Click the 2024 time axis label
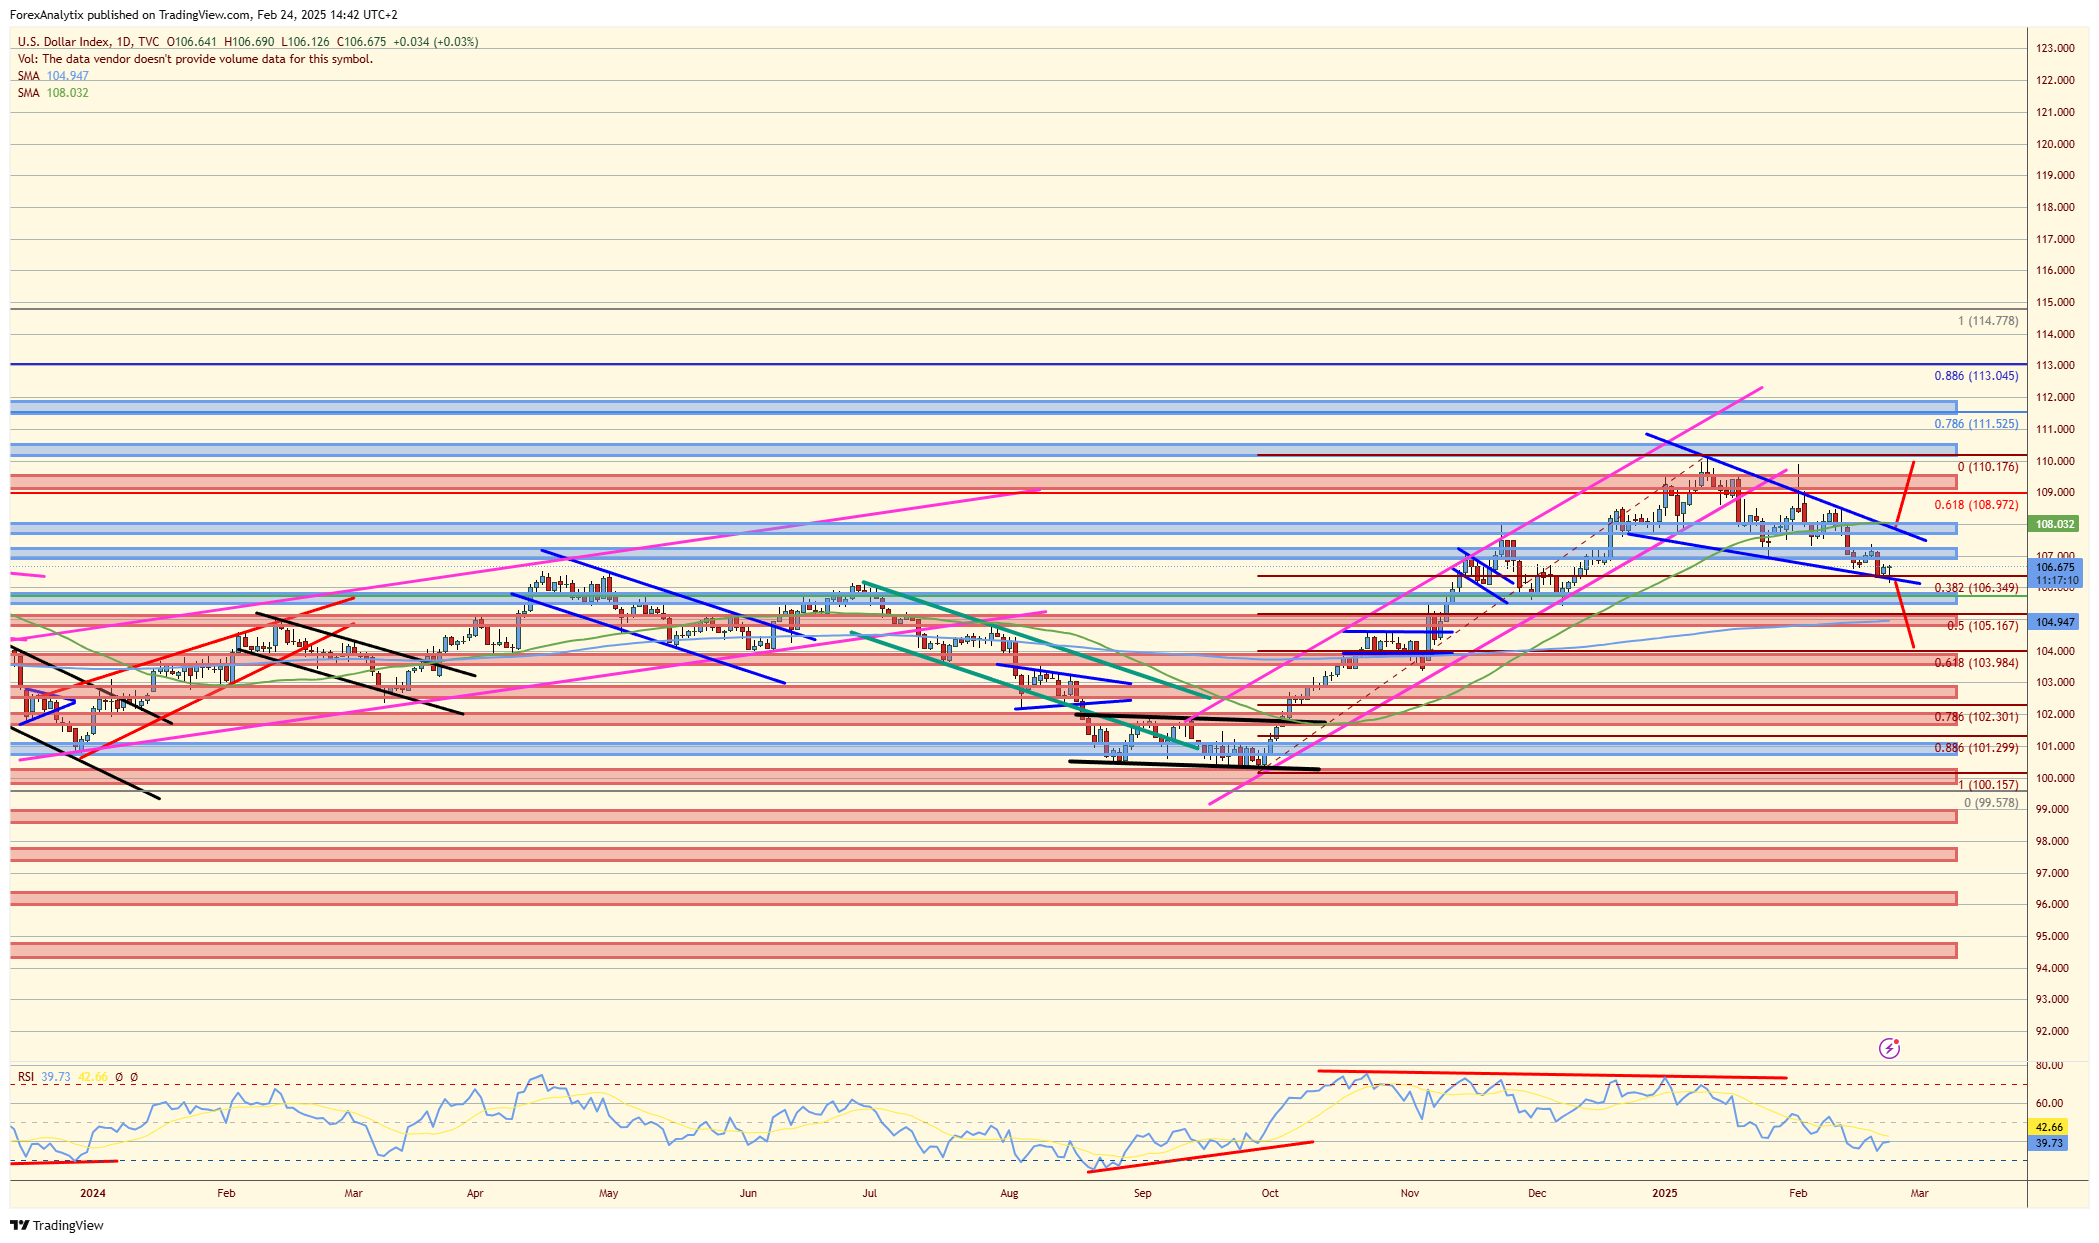Image resolution: width=2099 pixels, height=1243 pixels. 93,1193
